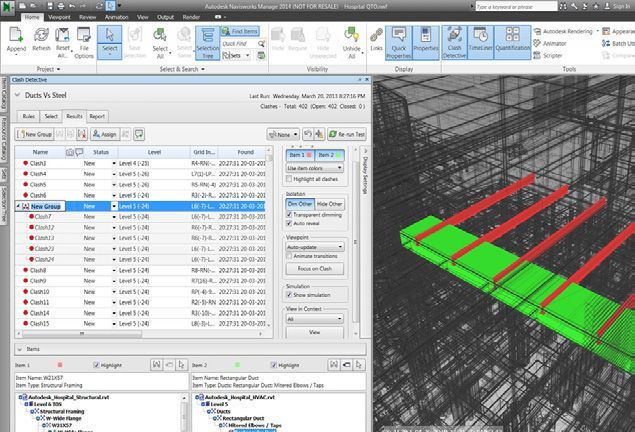Toggle Item 1 Highlight checkbox
635x432 pixels.
(96, 365)
